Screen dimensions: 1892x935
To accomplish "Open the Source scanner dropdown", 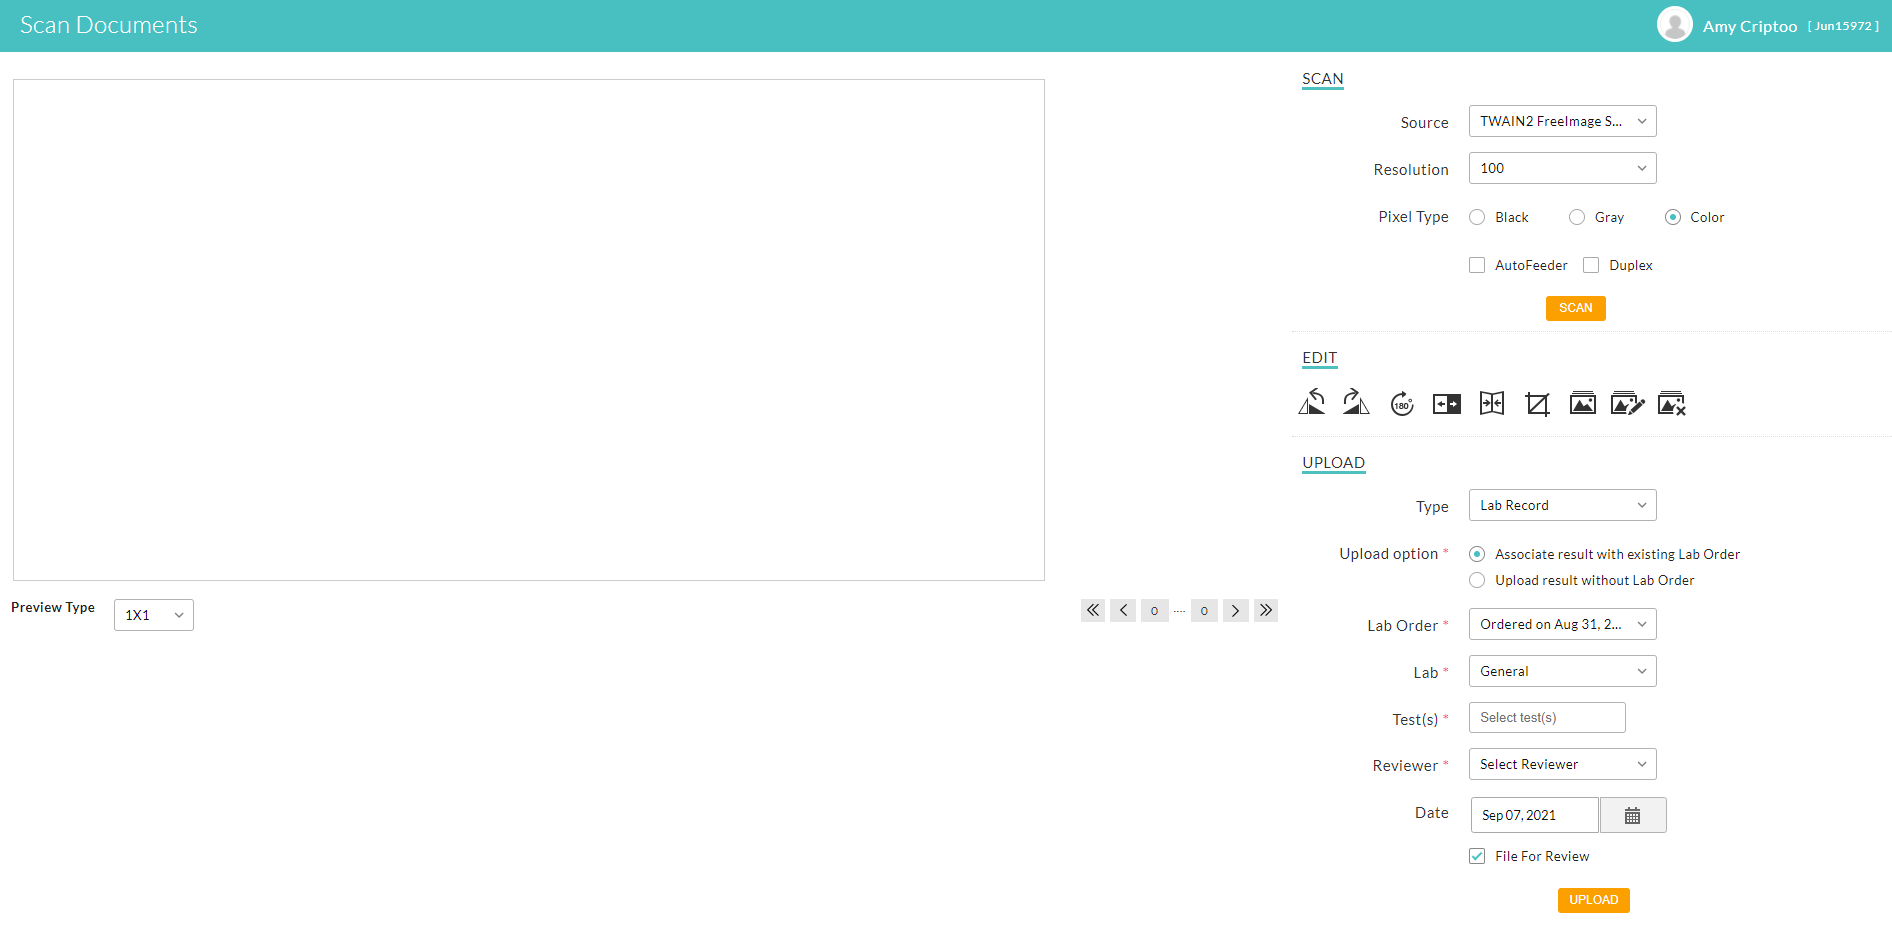I will point(1562,121).
